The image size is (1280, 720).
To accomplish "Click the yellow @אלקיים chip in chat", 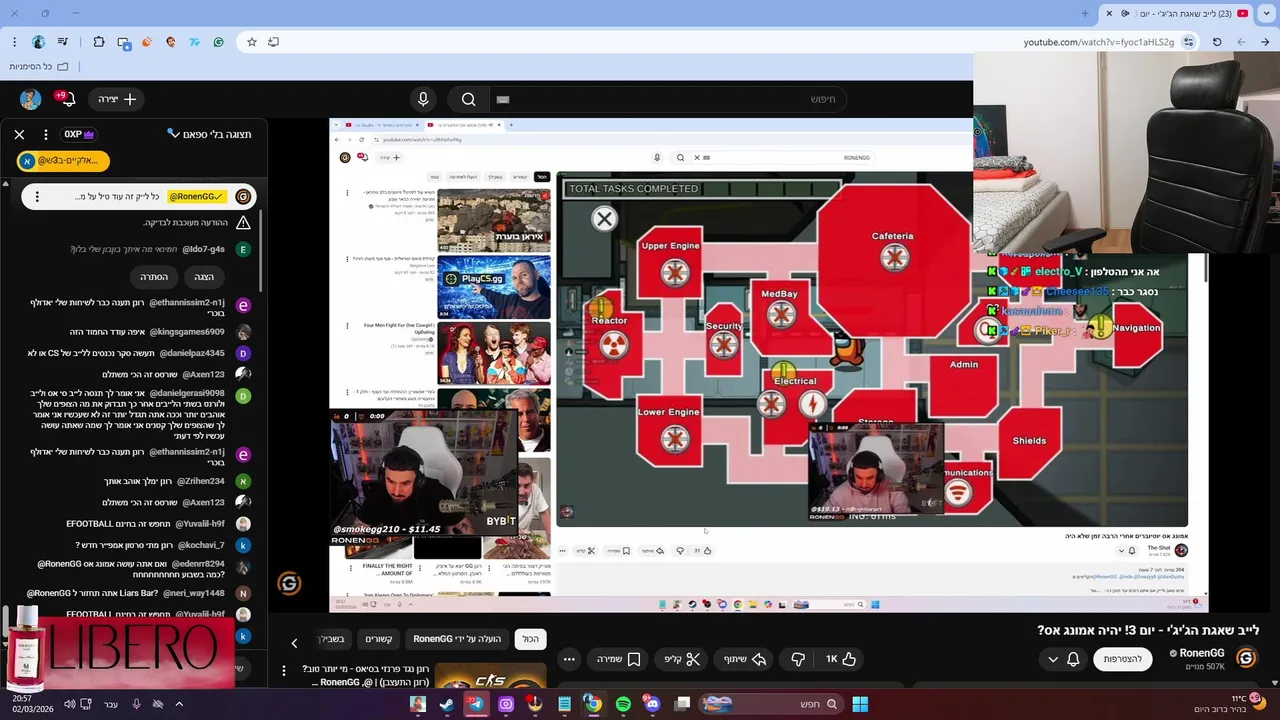I will [x=63, y=160].
